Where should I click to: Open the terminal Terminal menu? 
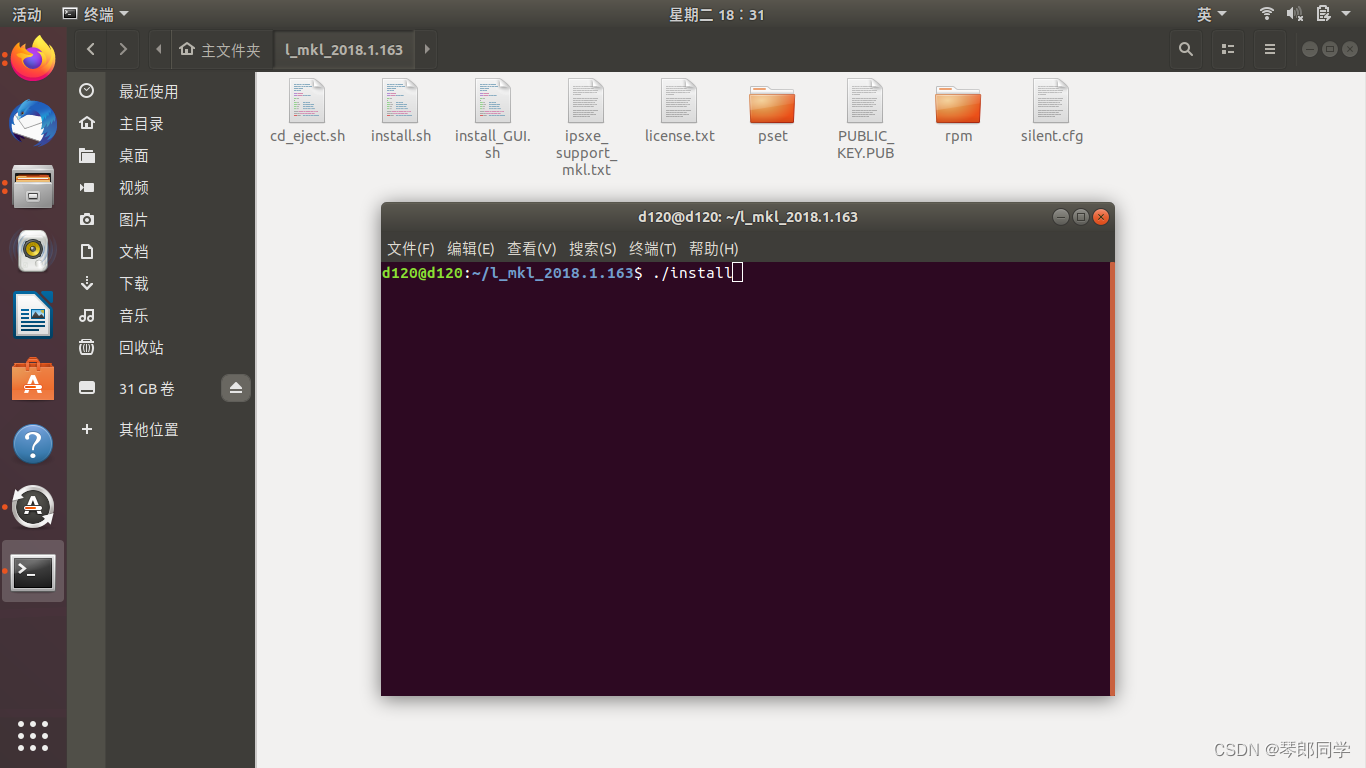652,249
